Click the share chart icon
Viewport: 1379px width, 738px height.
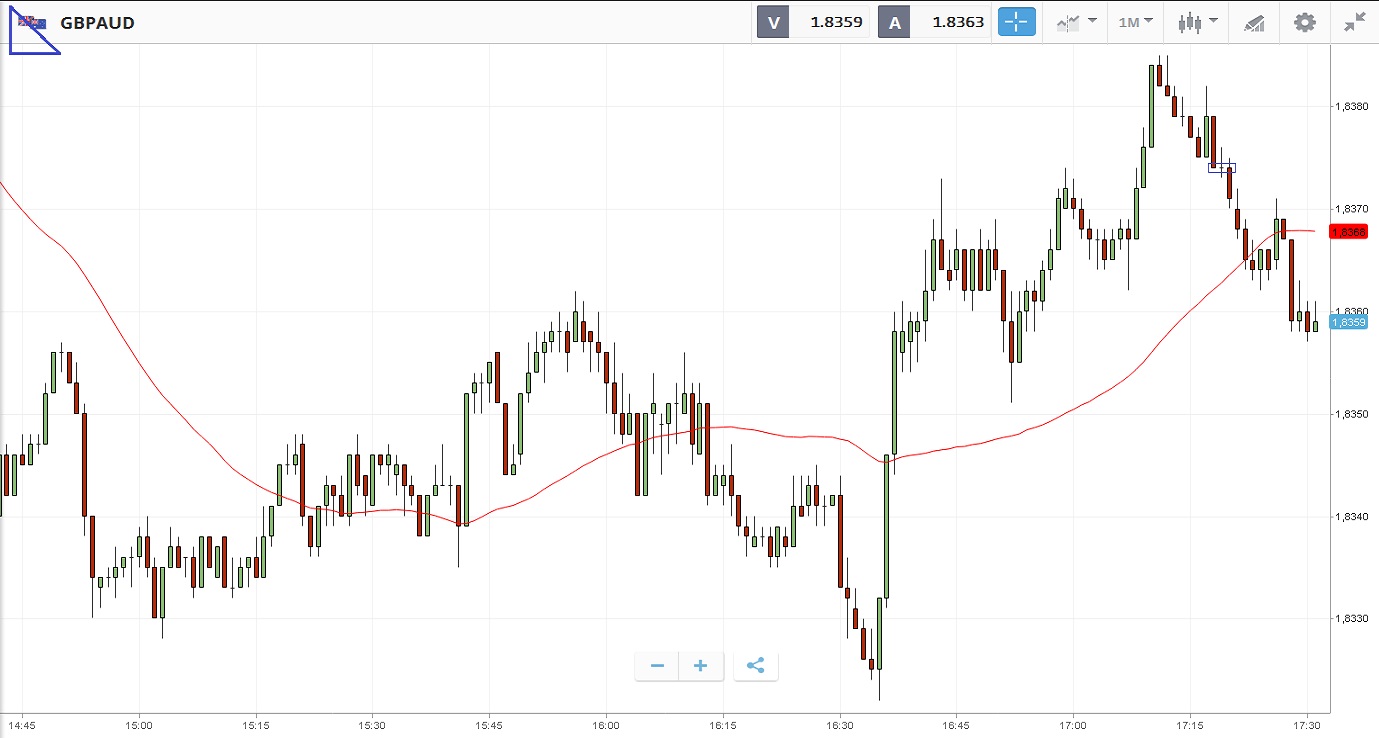(x=756, y=666)
